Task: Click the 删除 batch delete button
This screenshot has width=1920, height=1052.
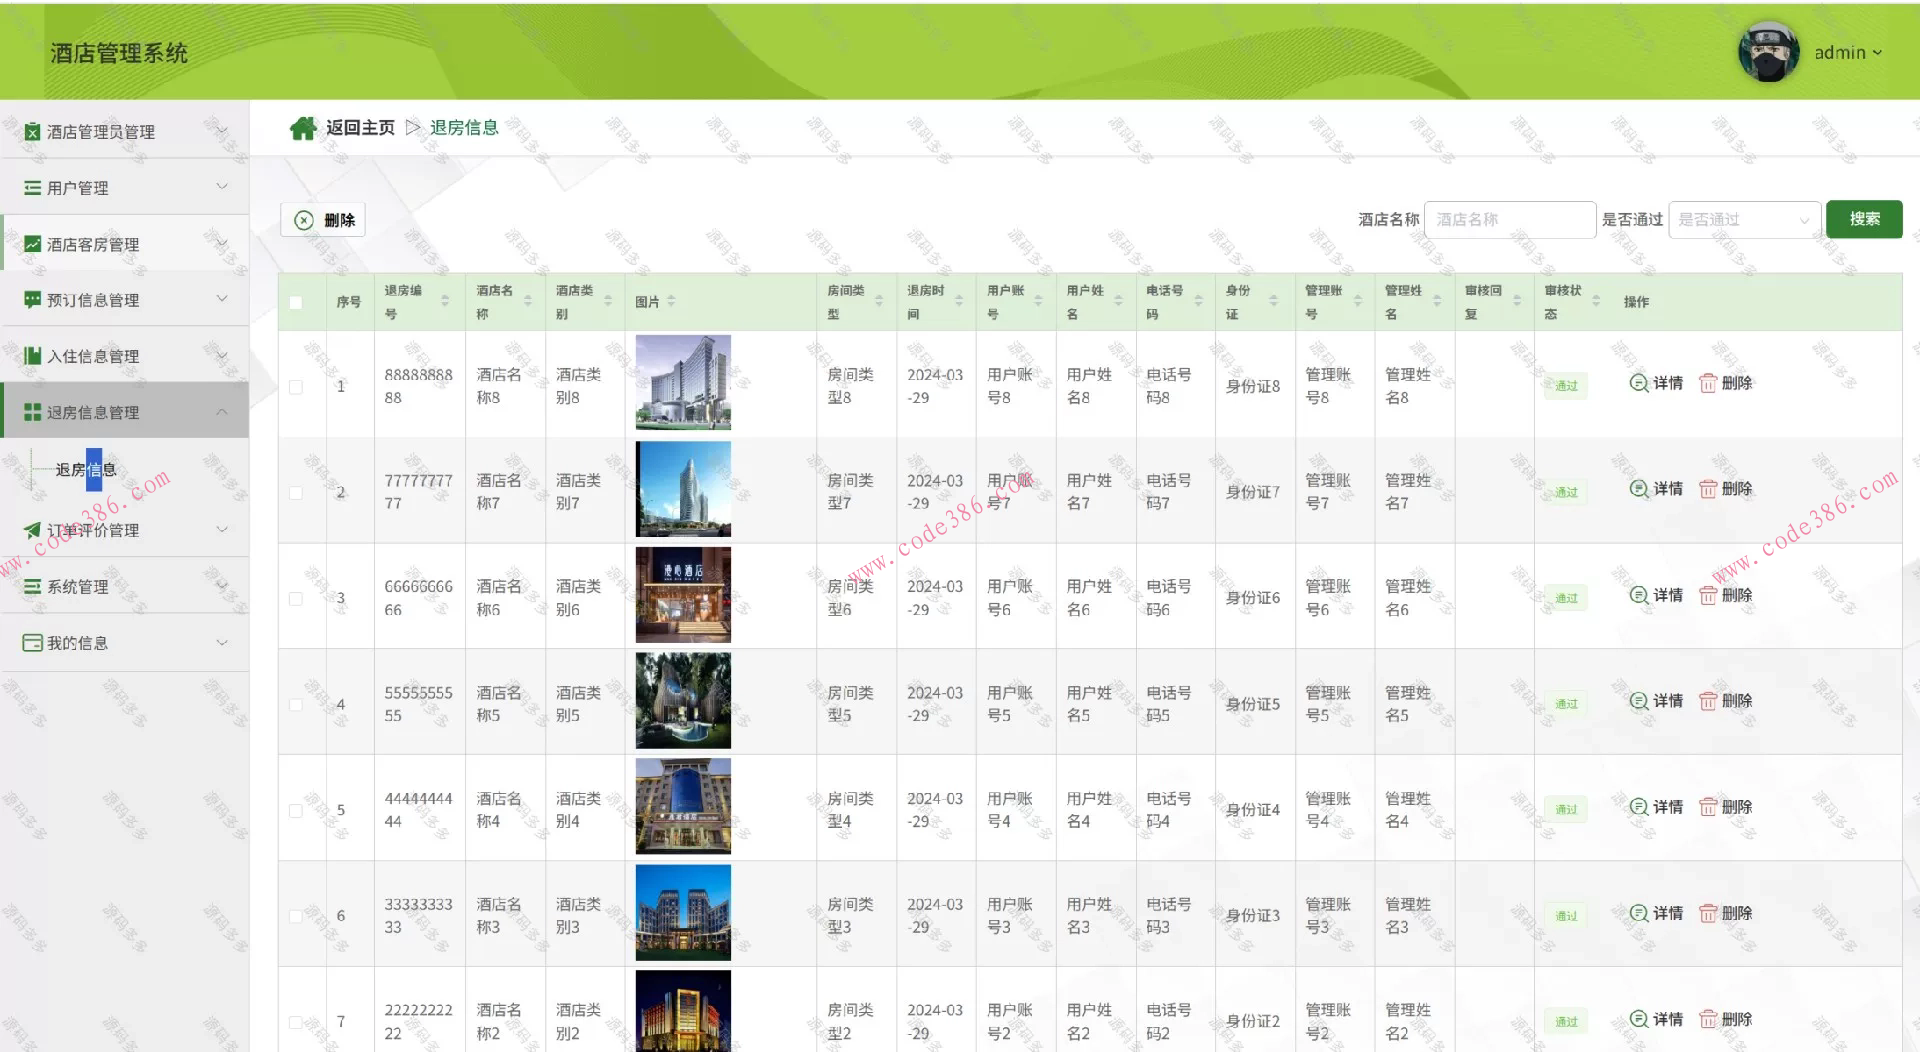Action: 323,220
